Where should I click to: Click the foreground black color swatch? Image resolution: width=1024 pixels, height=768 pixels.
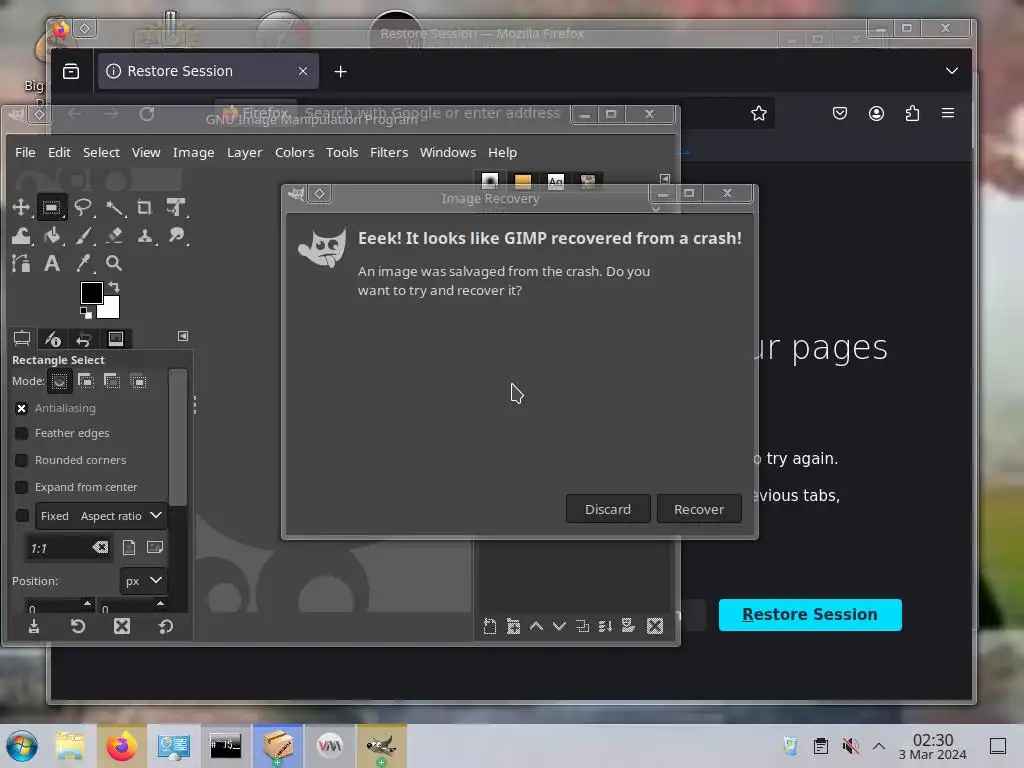[90, 291]
